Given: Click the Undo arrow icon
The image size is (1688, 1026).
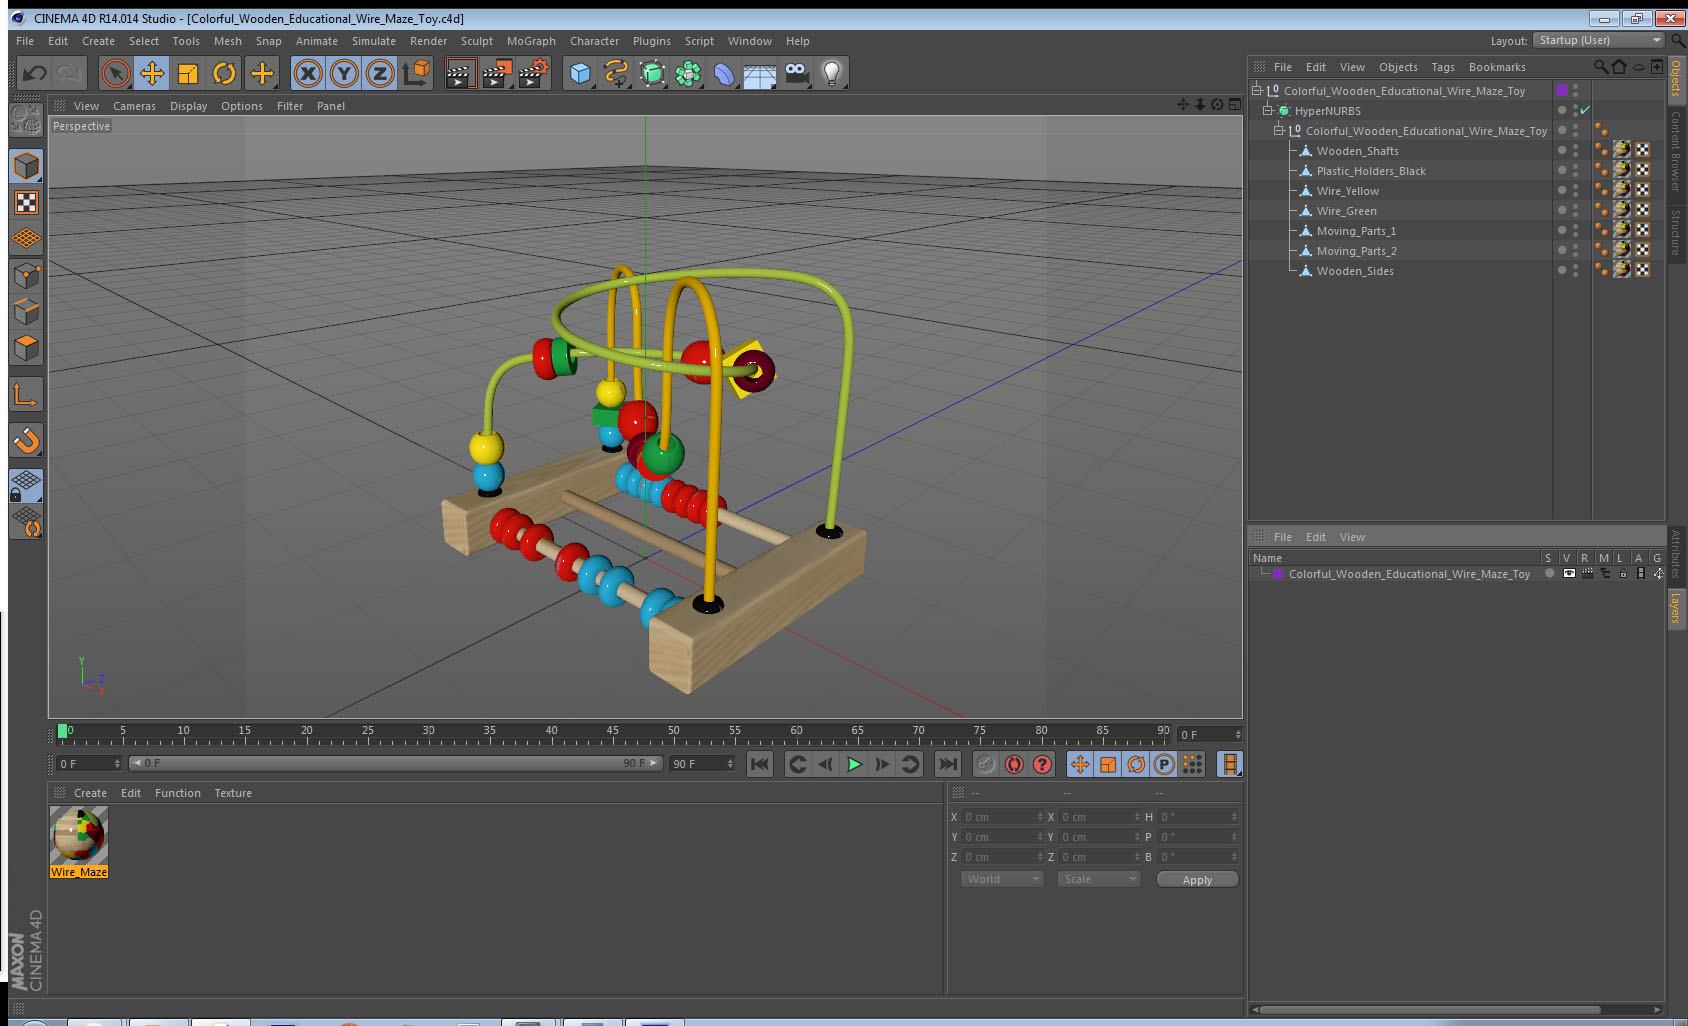Looking at the screenshot, I should (x=34, y=73).
